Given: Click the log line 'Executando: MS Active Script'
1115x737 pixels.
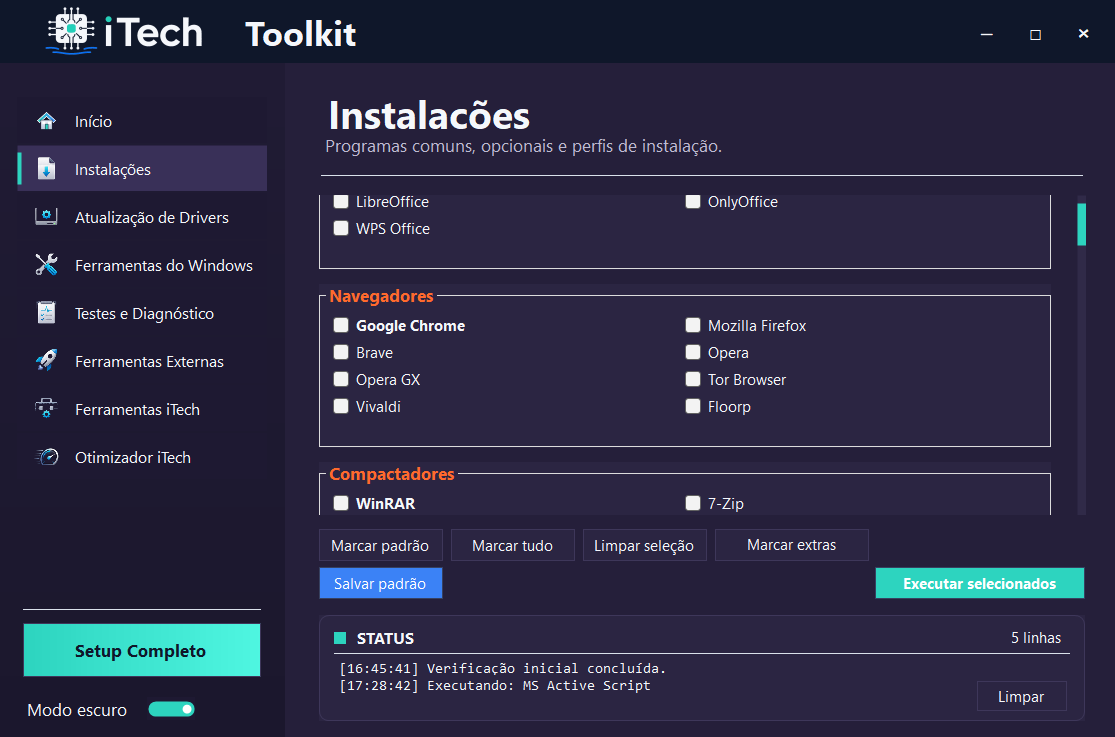Looking at the screenshot, I should click(x=495, y=685).
